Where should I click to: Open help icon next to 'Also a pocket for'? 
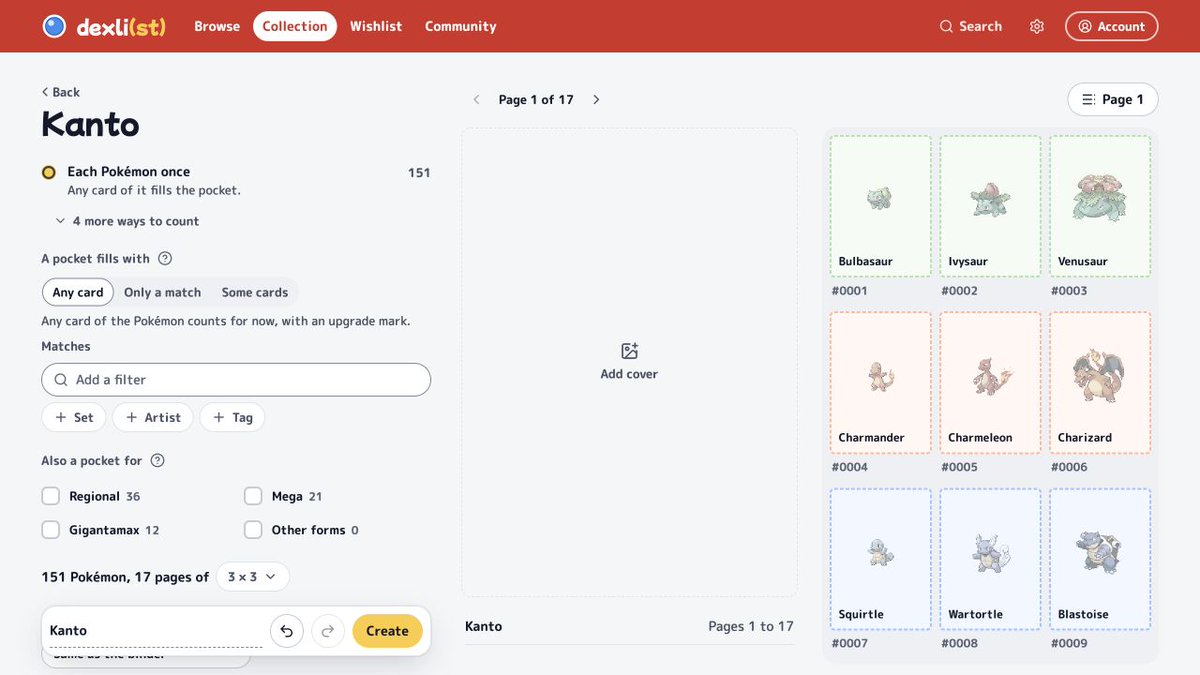(x=157, y=460)
